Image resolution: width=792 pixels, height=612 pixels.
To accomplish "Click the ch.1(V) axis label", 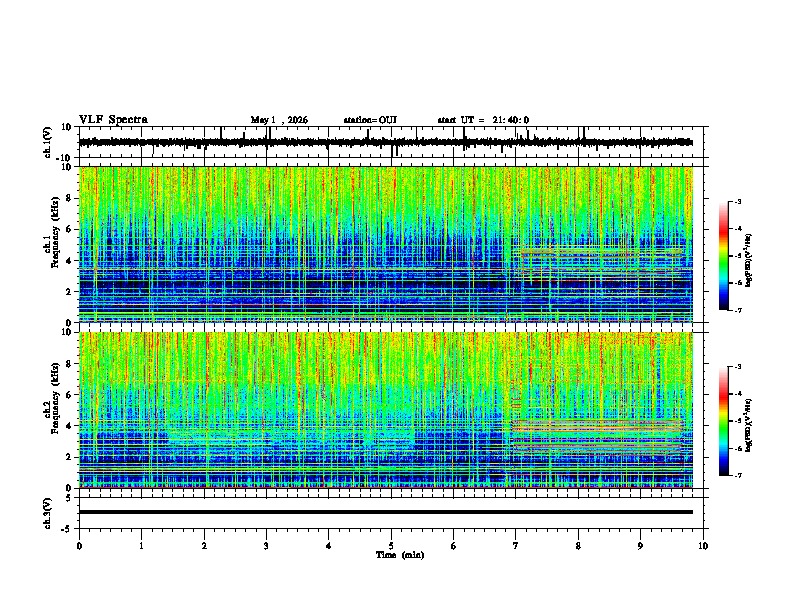I will 48,142.
